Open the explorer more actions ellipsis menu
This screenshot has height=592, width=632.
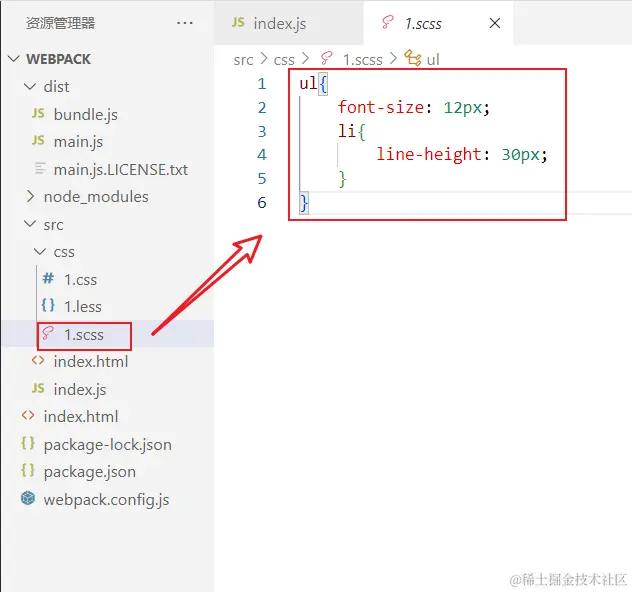coord(185,23)
